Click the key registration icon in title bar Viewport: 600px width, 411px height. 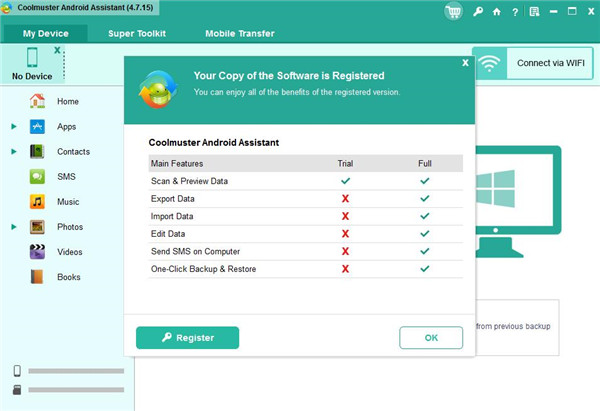click(x=478, y=12)
